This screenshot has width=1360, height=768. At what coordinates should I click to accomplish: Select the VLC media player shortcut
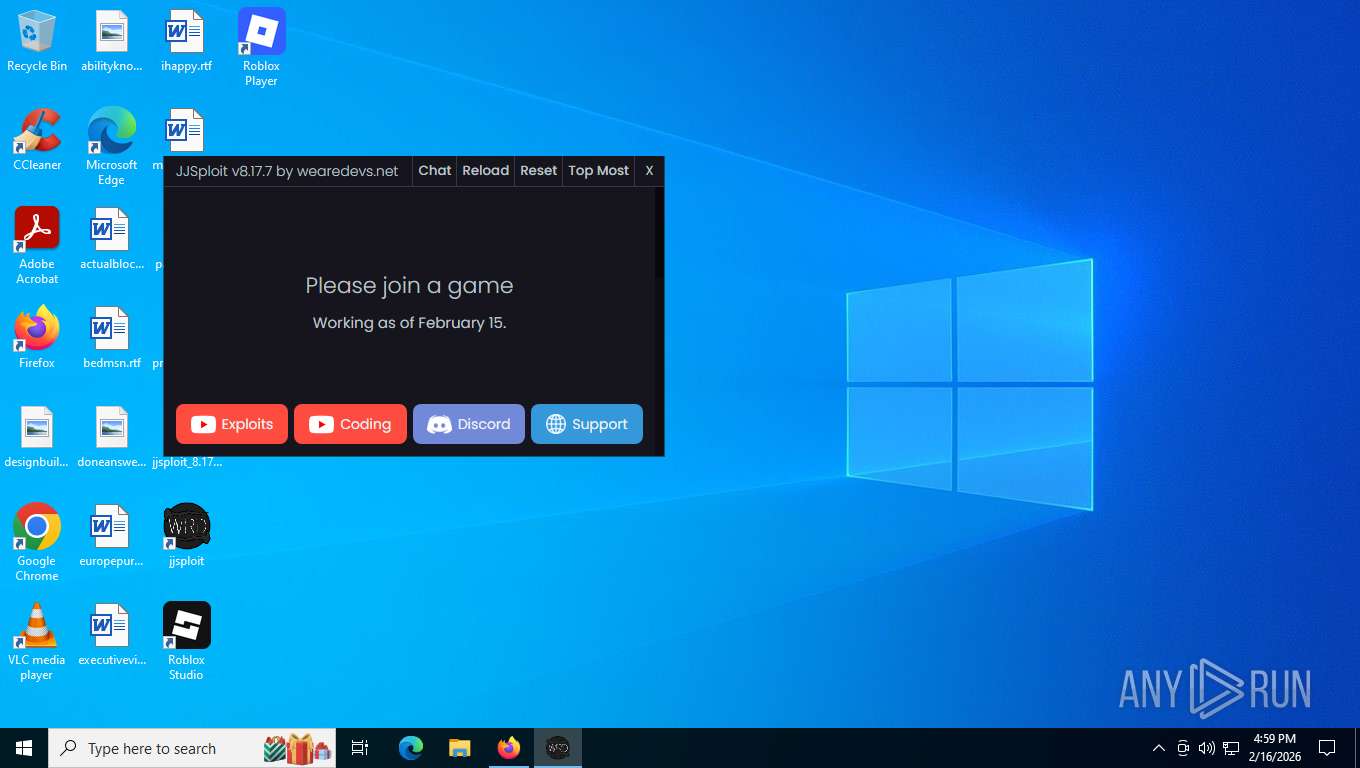click(37, 642)
